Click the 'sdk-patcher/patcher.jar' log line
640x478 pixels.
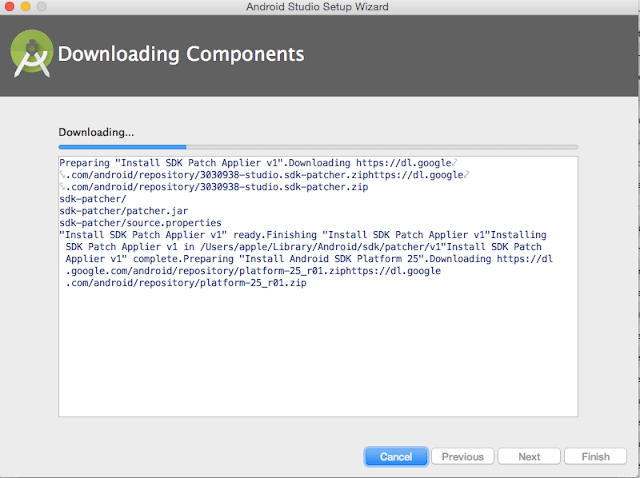(x=124, y=211)
